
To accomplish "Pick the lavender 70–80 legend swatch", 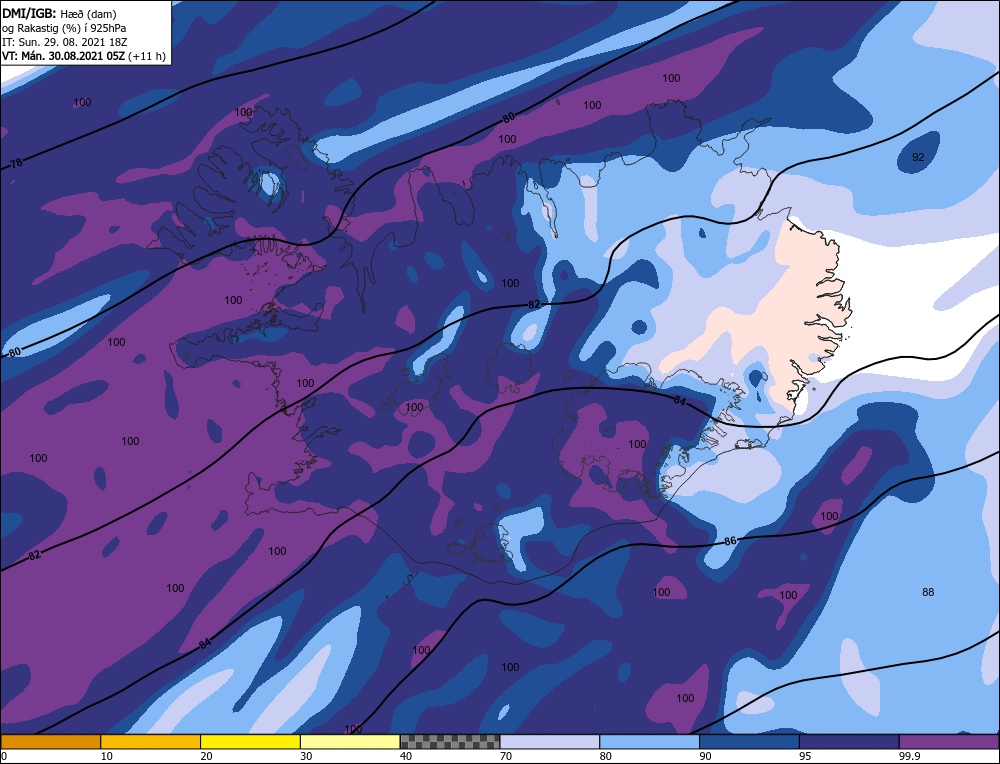I will pos(550,741).
